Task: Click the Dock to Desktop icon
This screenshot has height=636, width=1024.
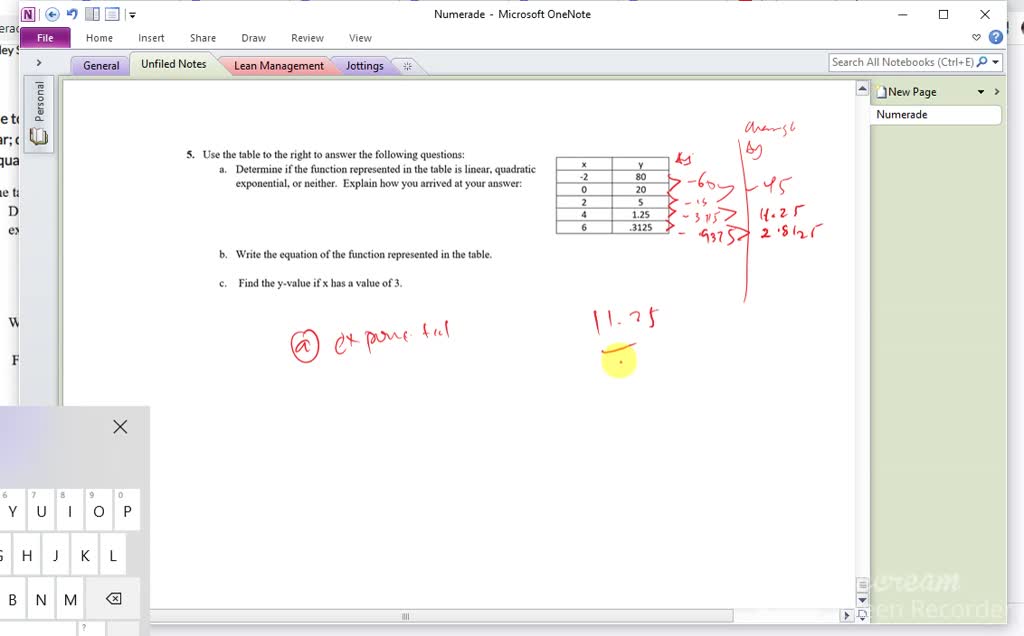Action: [x=93, y=14]
